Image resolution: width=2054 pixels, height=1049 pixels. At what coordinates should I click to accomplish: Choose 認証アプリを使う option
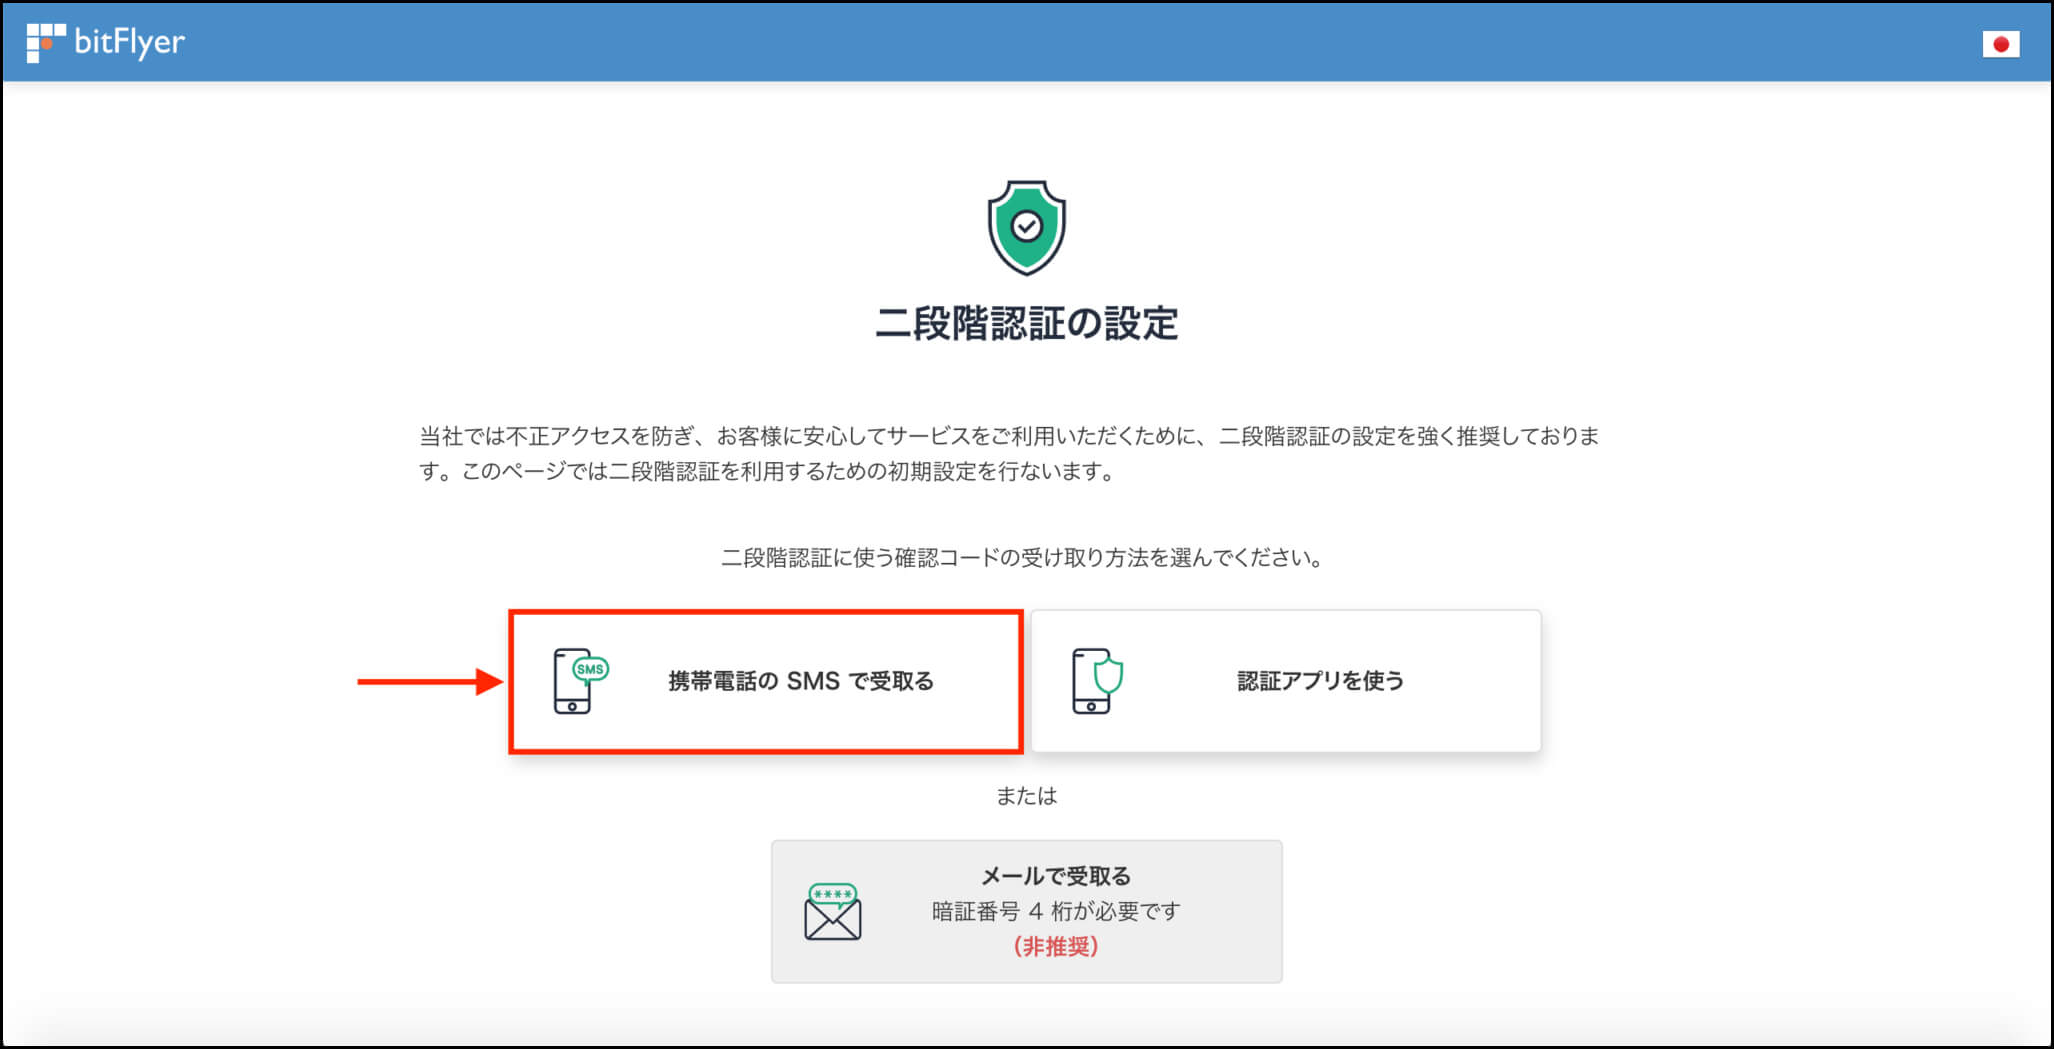click(1286, 681)
